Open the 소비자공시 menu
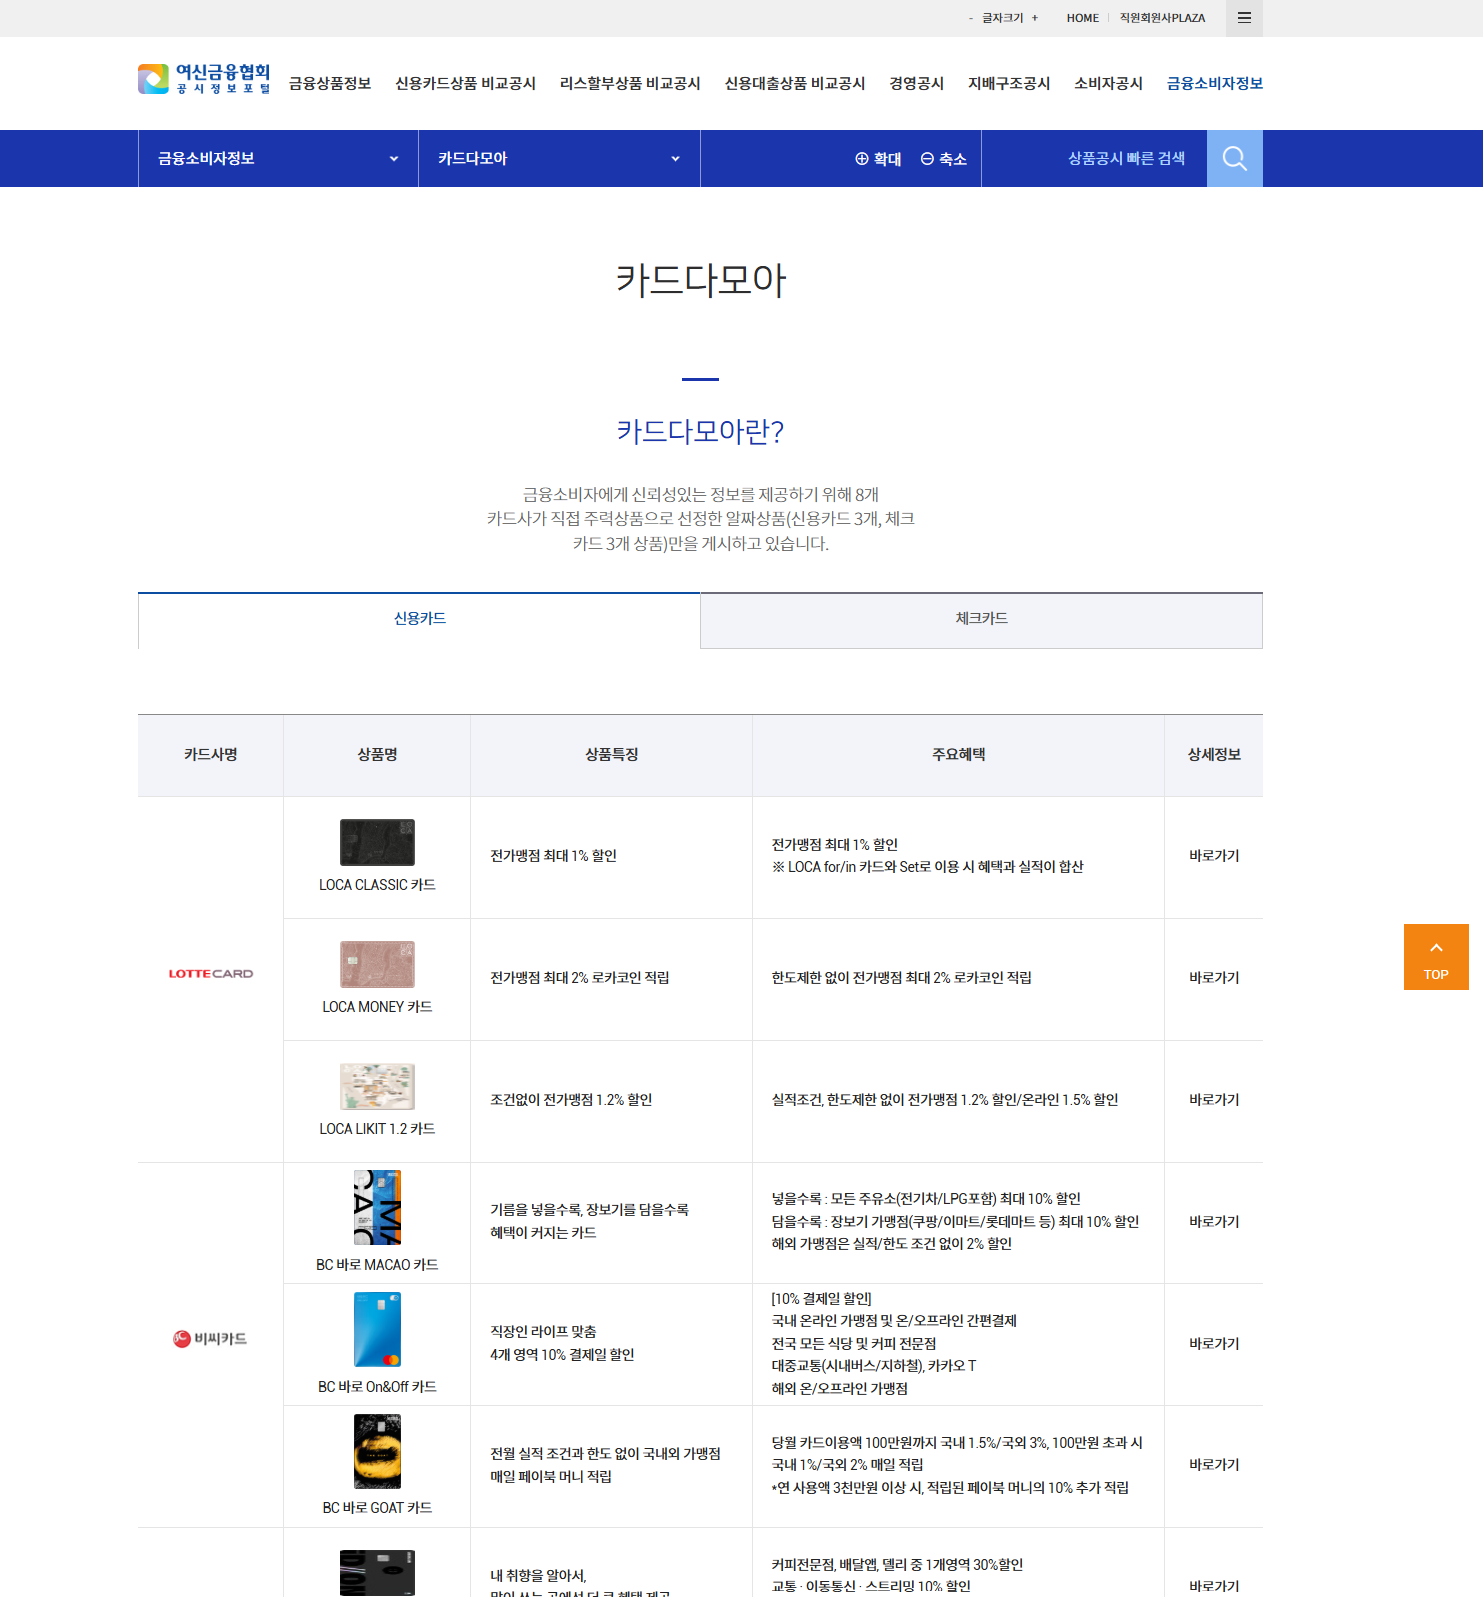Image resolution: width=1483 pixels, height=1597 pixels. click(x=1108, y=83)
